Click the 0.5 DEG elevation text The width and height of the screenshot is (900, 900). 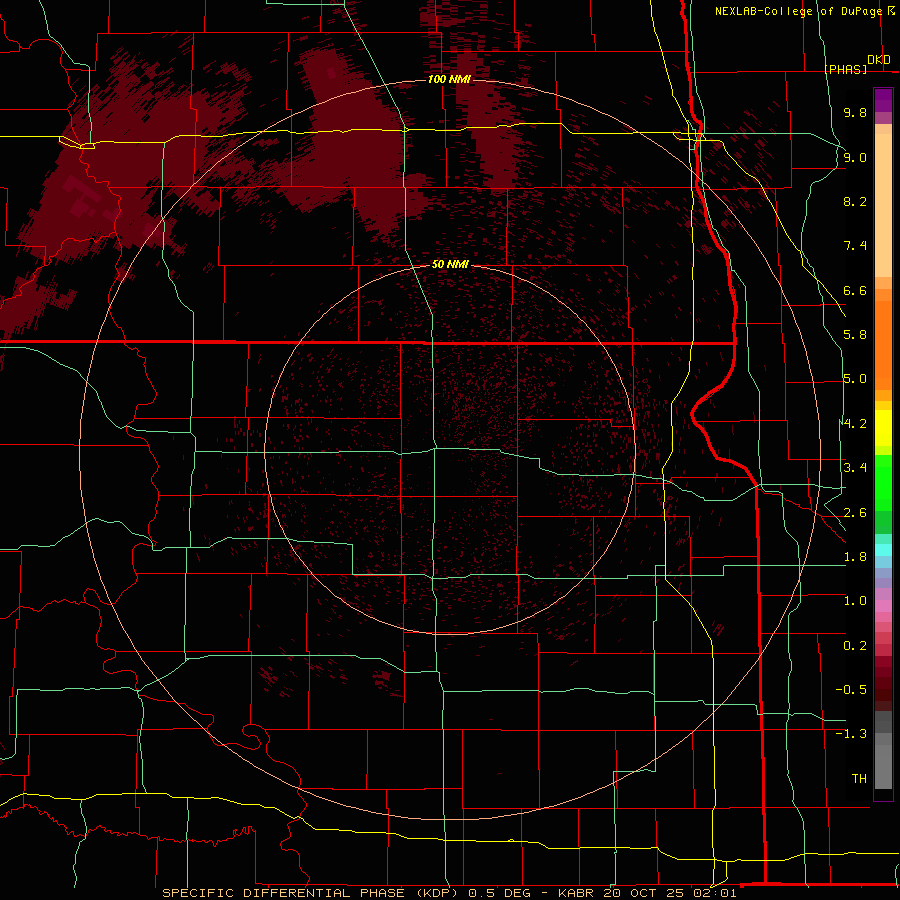coord(499,893)
